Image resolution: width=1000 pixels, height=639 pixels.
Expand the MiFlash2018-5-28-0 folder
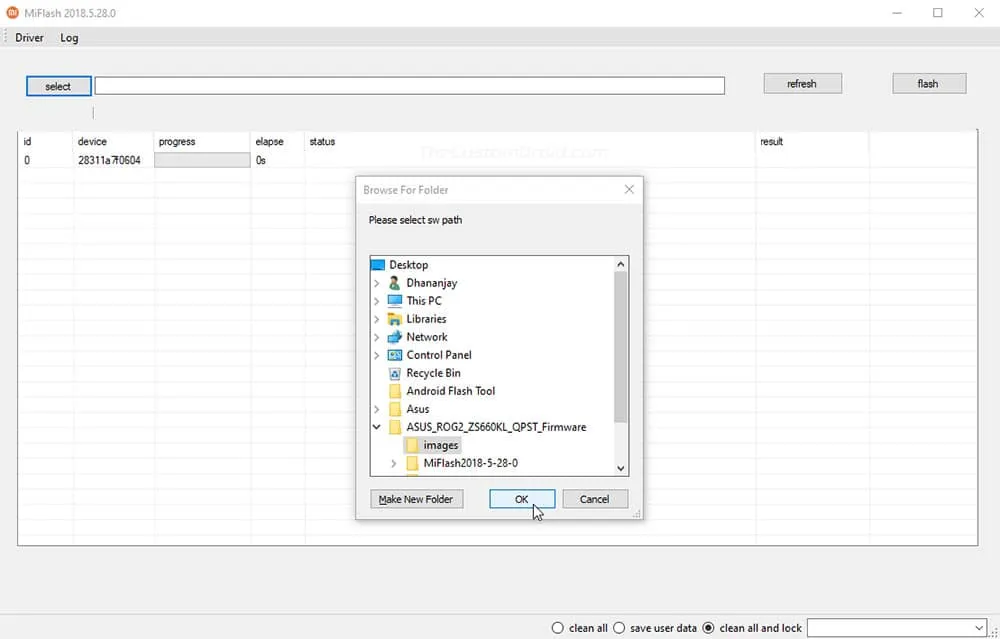tap(393, 463)
